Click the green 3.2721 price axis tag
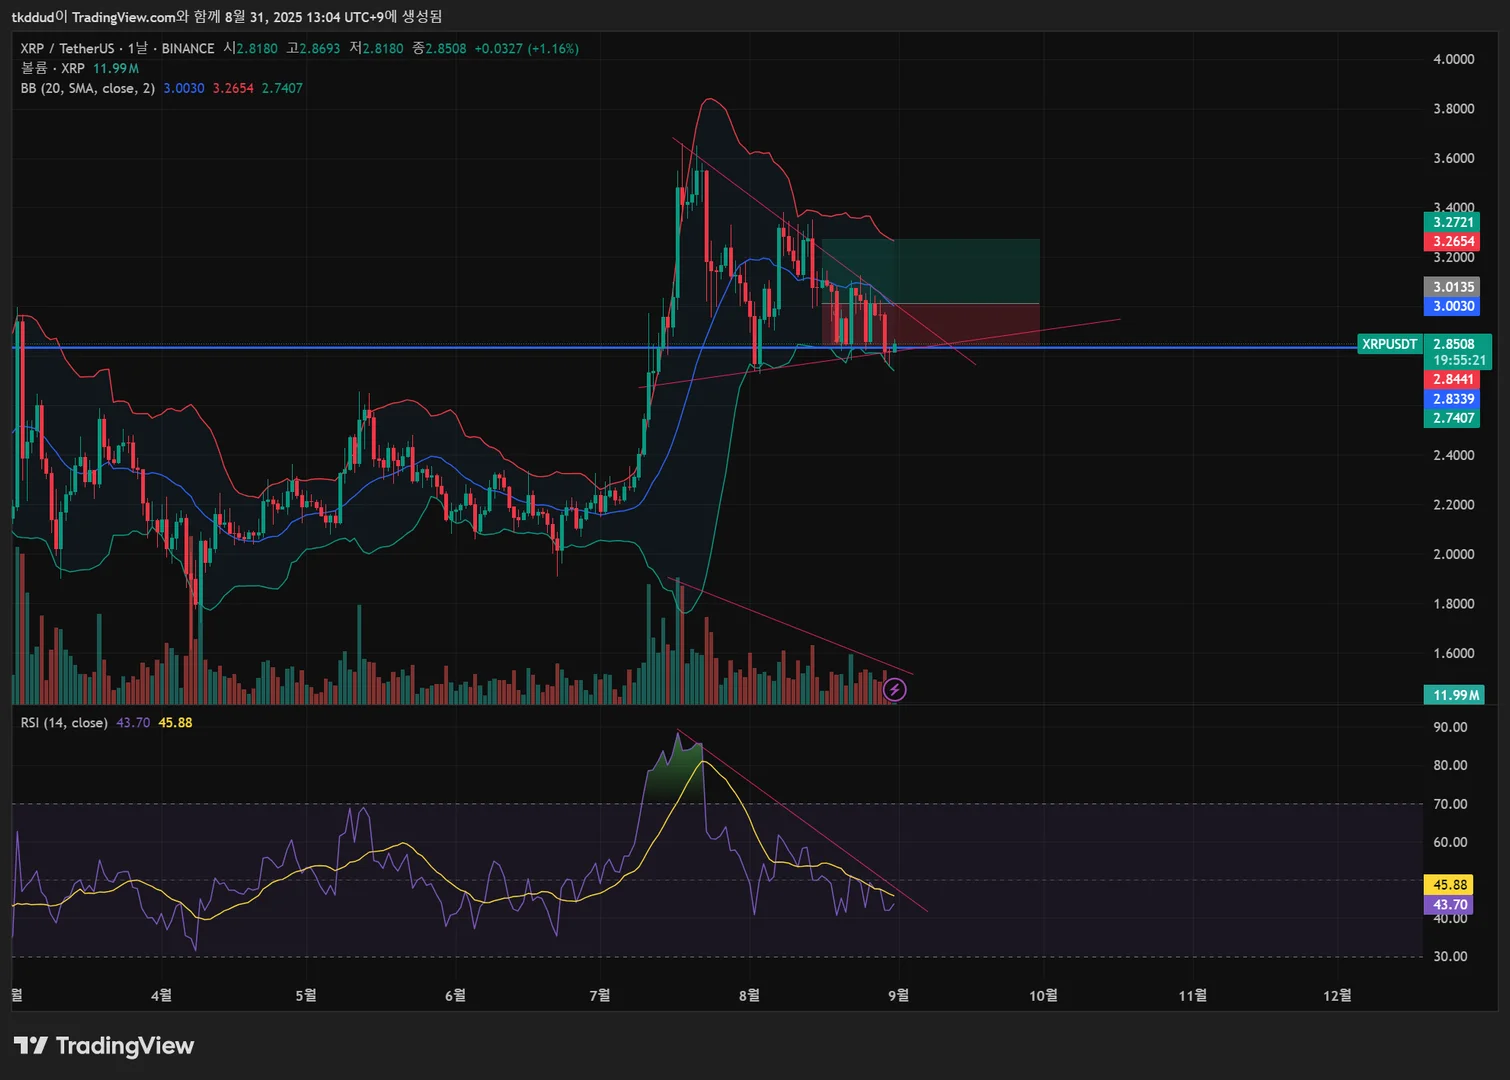 1452,222
